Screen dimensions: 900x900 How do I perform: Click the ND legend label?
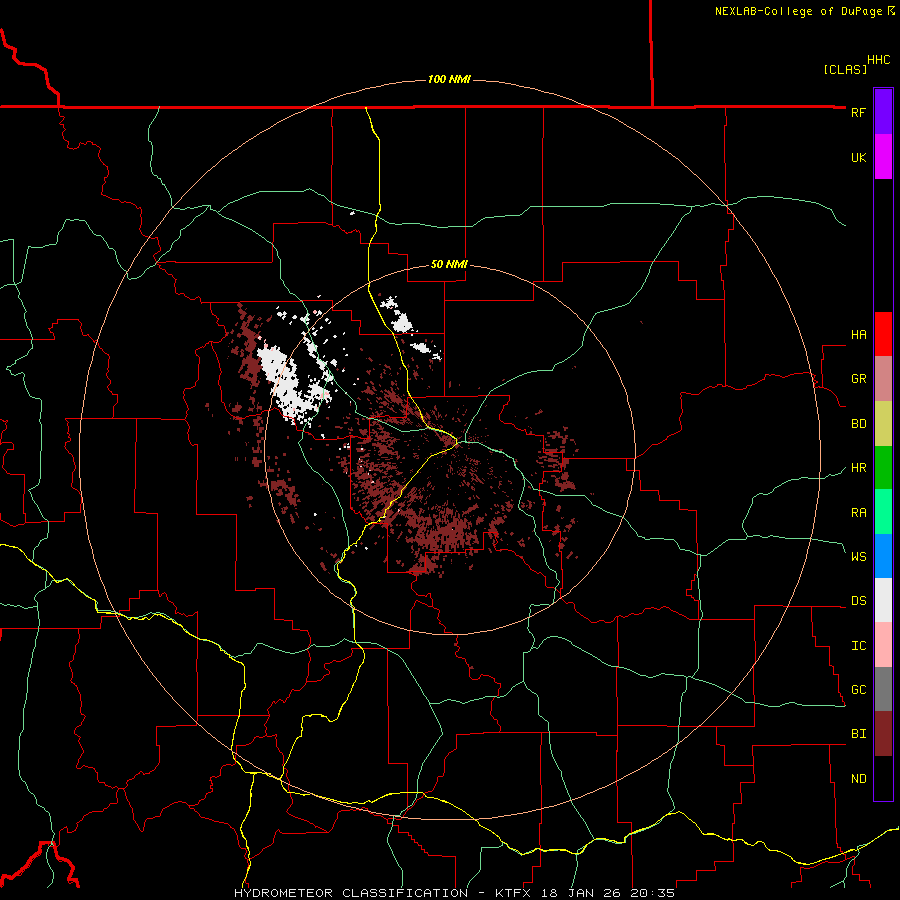point(858,779)
